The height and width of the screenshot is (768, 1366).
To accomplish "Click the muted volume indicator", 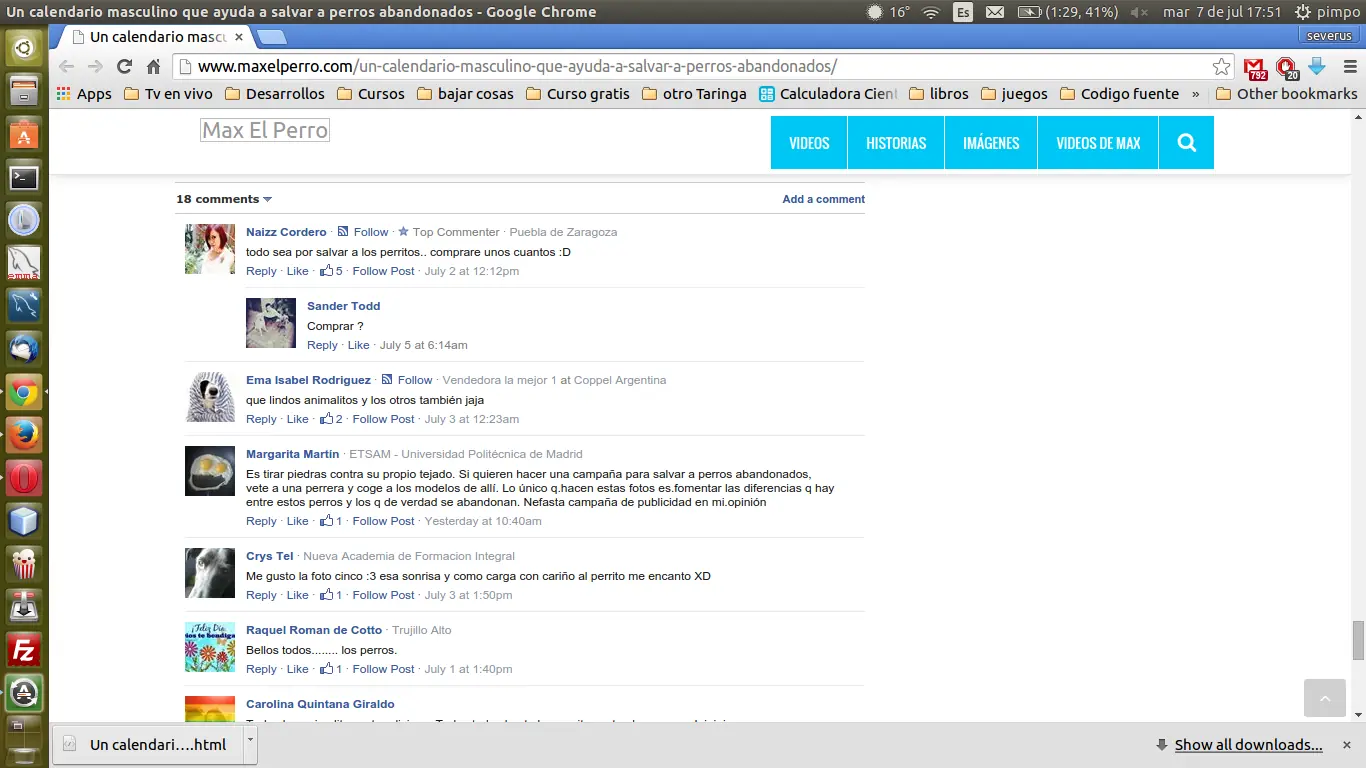I will (1138, 12).
